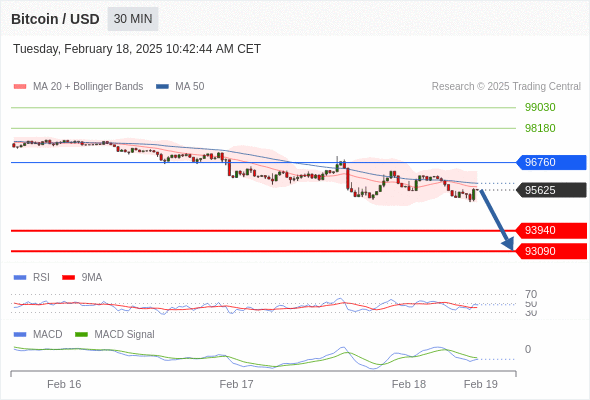
Task: Click the blue MACD legend swatch
Action: 20,335
